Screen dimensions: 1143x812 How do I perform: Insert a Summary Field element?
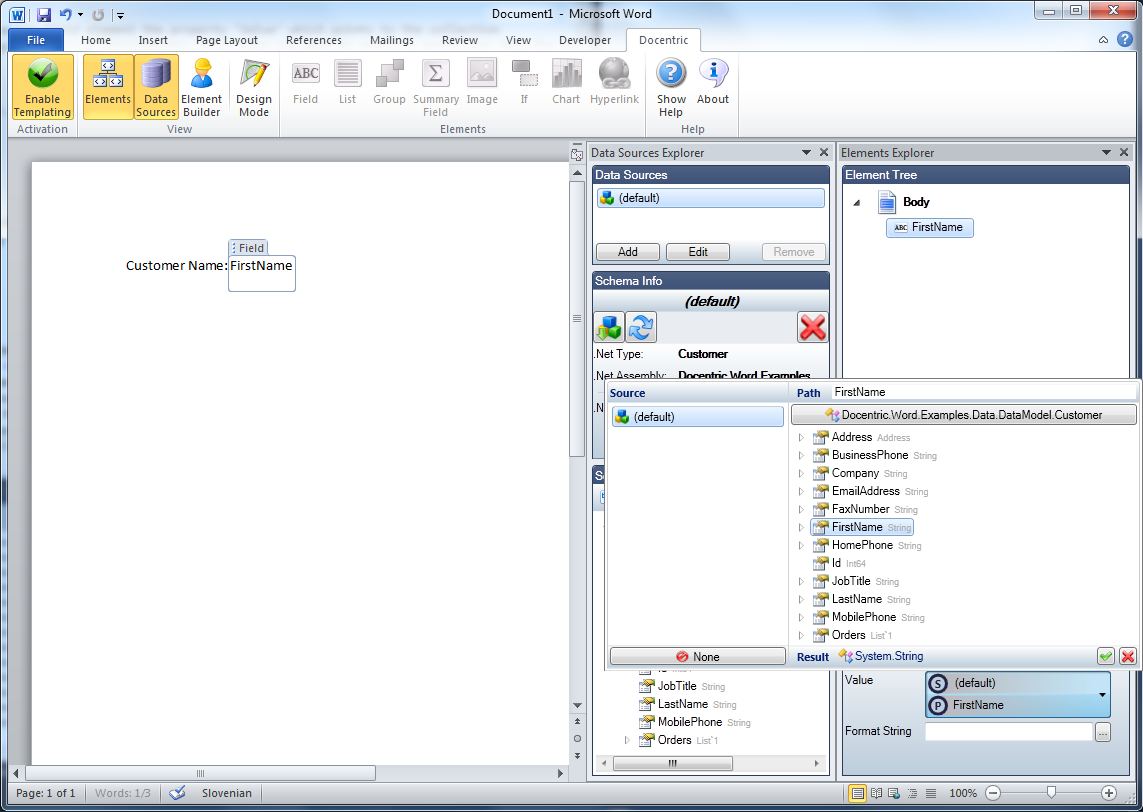coord(436,87)
